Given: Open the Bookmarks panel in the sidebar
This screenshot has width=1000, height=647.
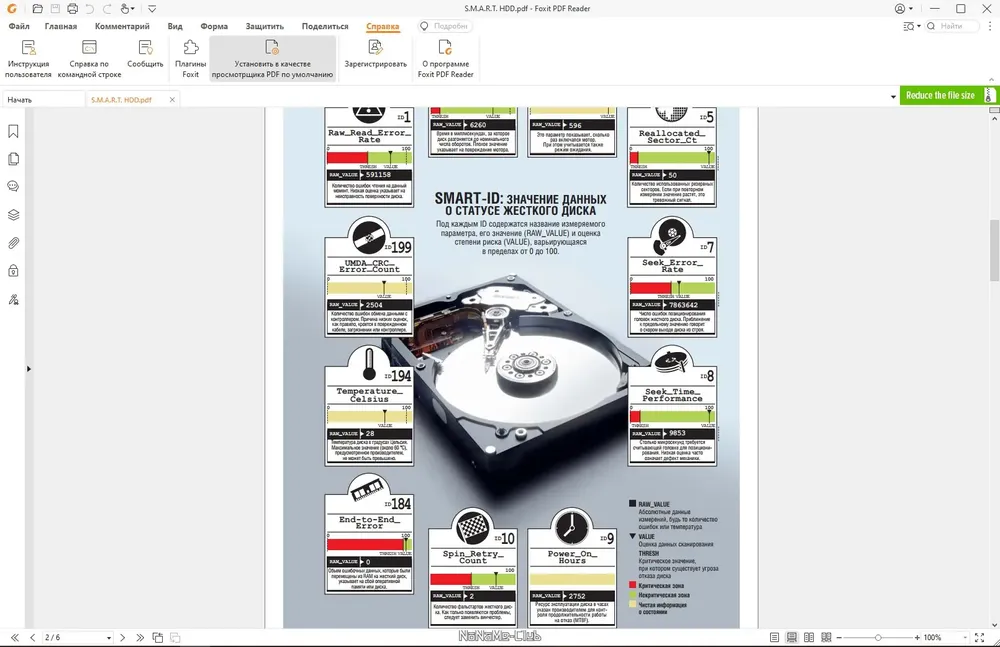Looking at the screenshot, I should [x=14, y=131].
